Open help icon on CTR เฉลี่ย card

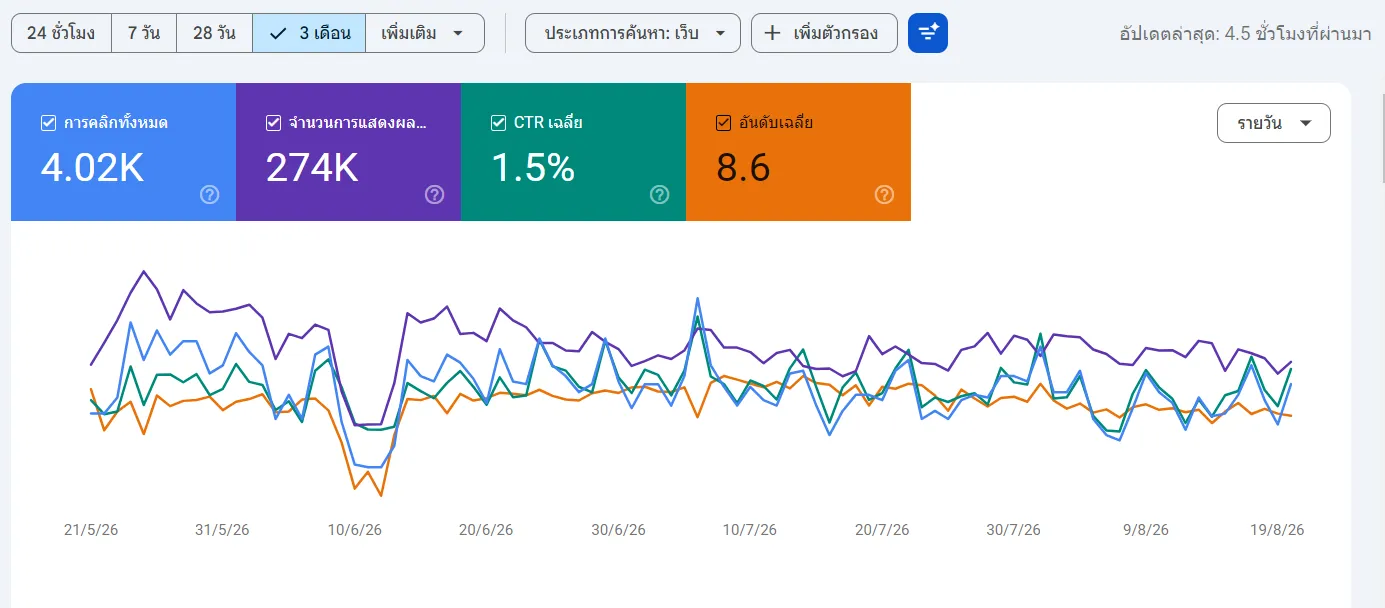[659, 195]
